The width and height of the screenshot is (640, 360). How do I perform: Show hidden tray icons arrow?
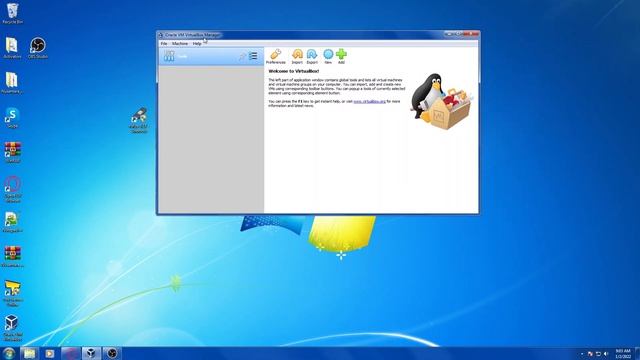582,354
